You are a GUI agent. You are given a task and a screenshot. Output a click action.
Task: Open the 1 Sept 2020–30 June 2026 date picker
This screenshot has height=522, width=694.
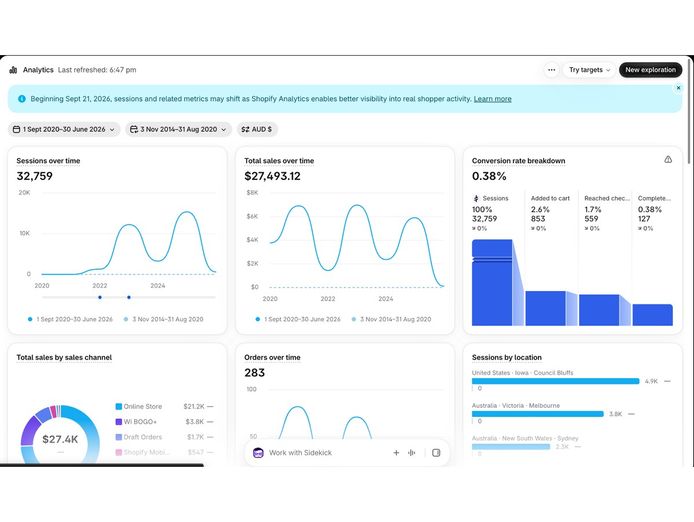point(64,129)
